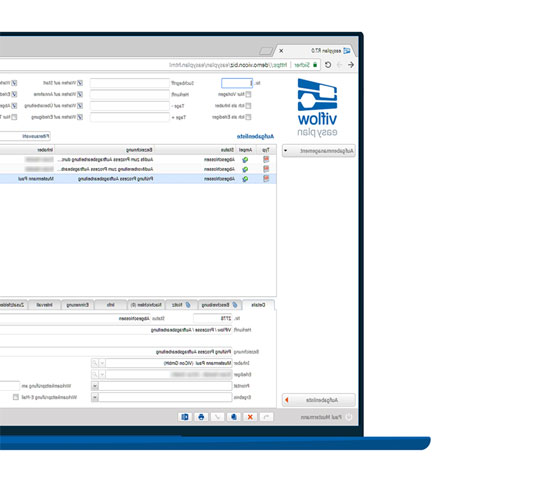This screenshot has width=540, height=480.
Task: Click the 'Tage -' input field
Action: tap(130, 106)
